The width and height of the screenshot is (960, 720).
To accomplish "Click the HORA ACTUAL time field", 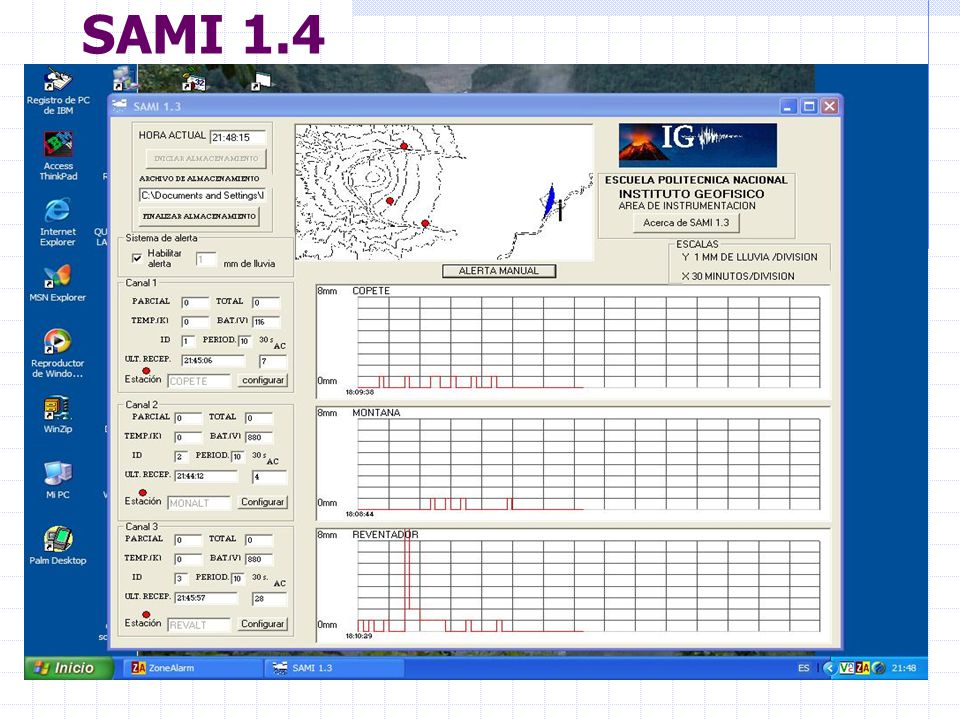I will [x=238, y=137].
